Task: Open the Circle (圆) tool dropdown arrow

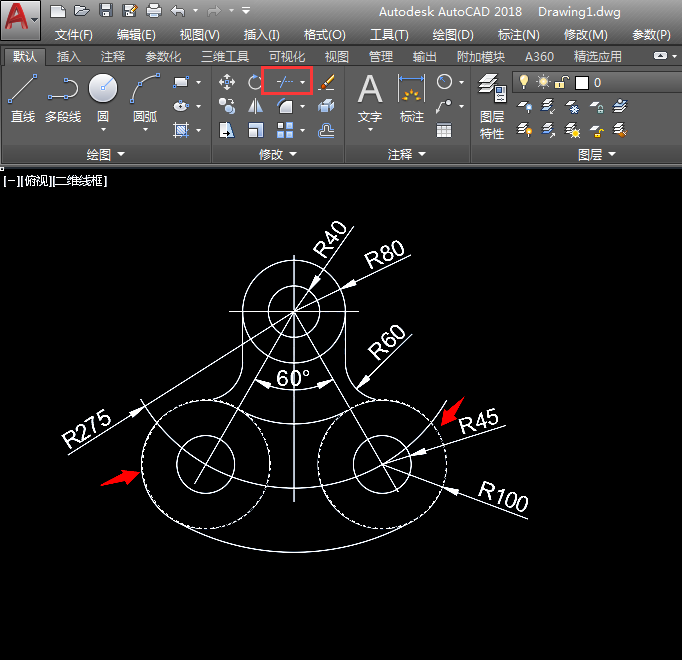Action: click(x=103, y=131)
